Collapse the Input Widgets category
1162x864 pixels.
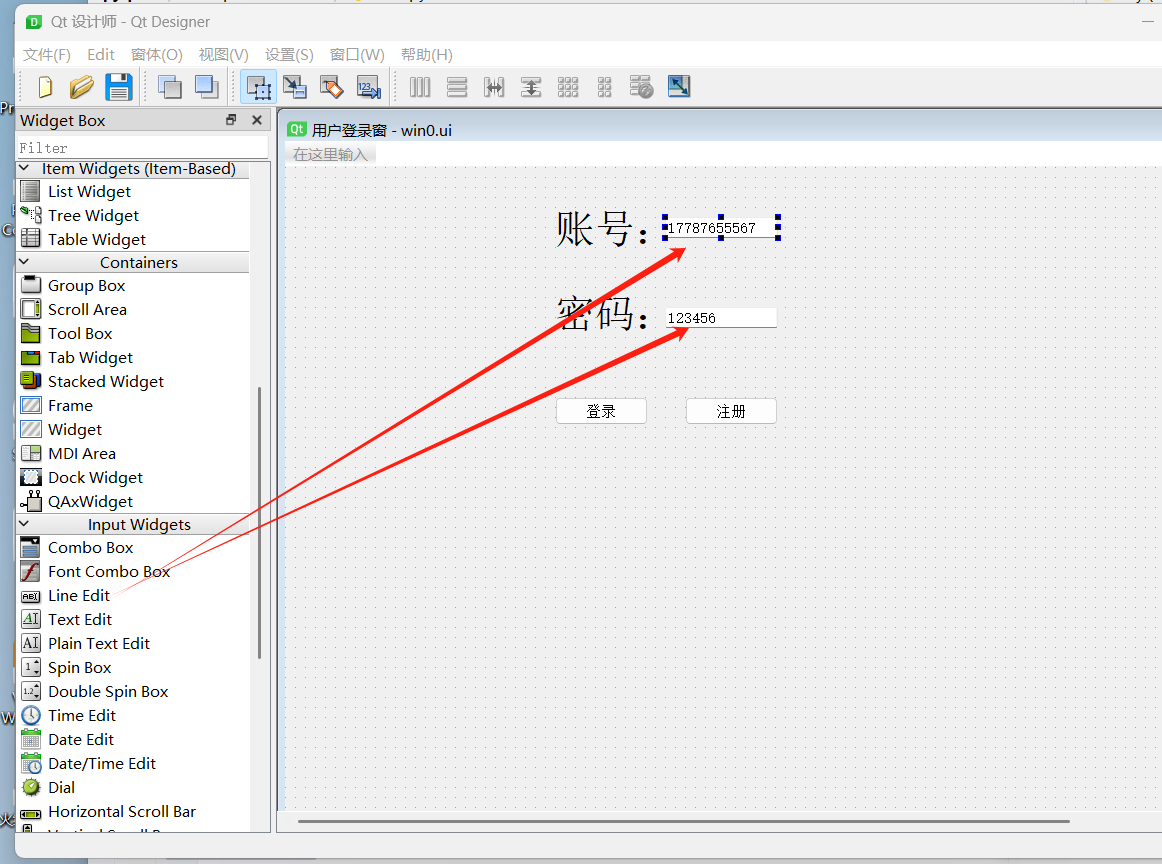click(24, 524)
